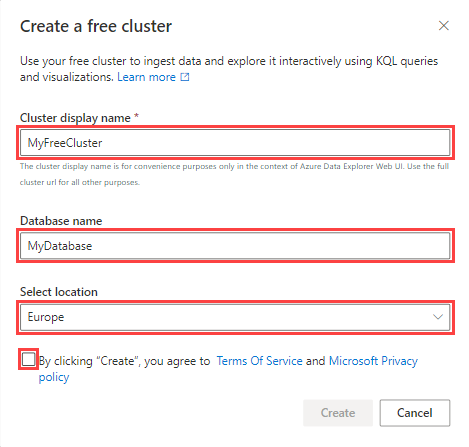Focus the Database name field containing MyDatabase
This screenshot has width=469, height=447.
coord(235,246)
